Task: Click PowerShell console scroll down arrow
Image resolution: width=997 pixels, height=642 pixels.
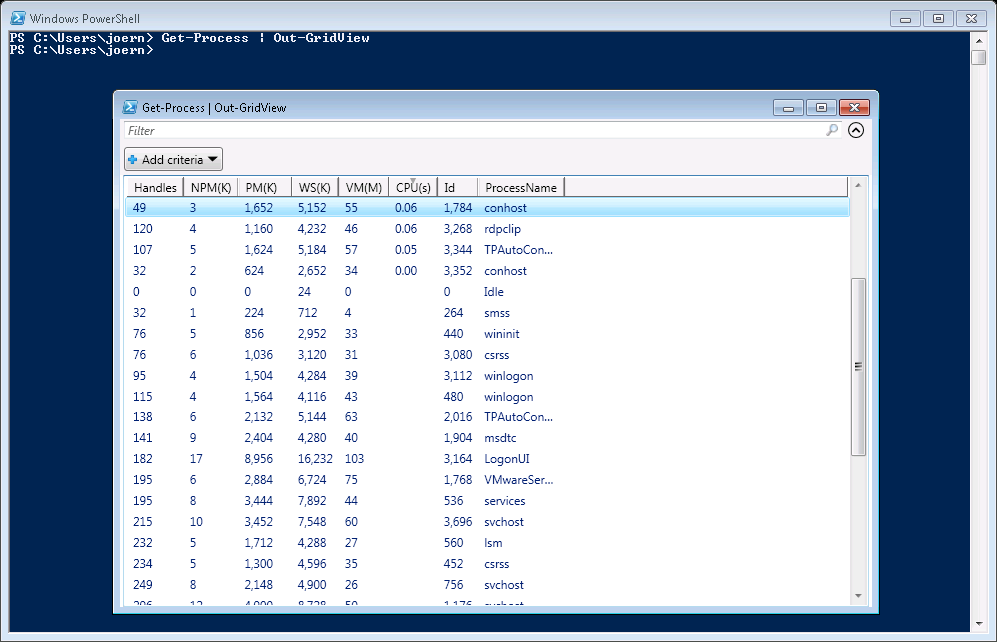Action: tap(979, 624)
